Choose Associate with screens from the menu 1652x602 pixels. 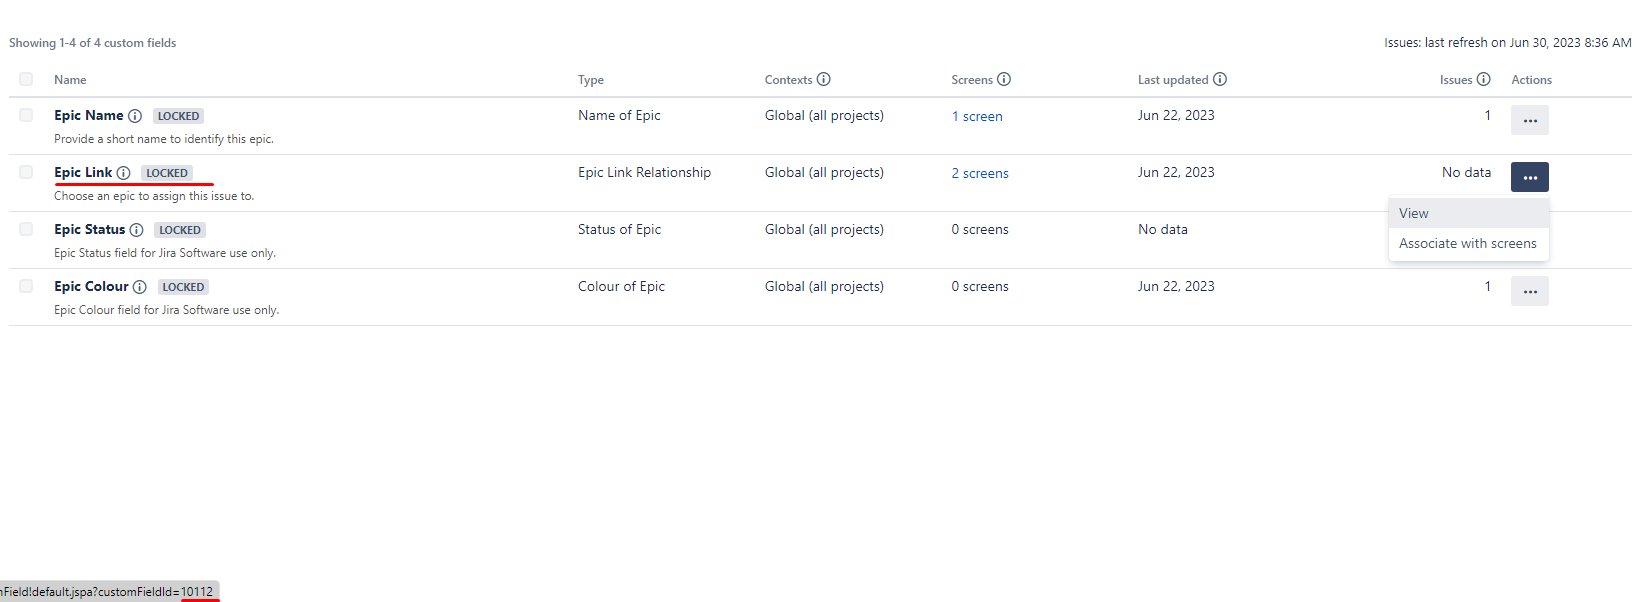1467,243
